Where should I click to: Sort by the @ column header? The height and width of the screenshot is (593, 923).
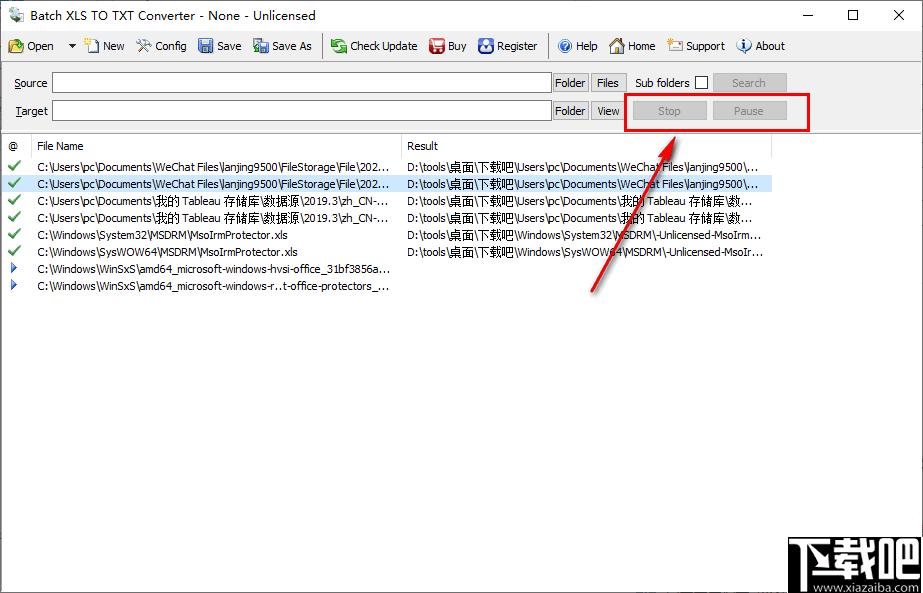pos(15,146)
